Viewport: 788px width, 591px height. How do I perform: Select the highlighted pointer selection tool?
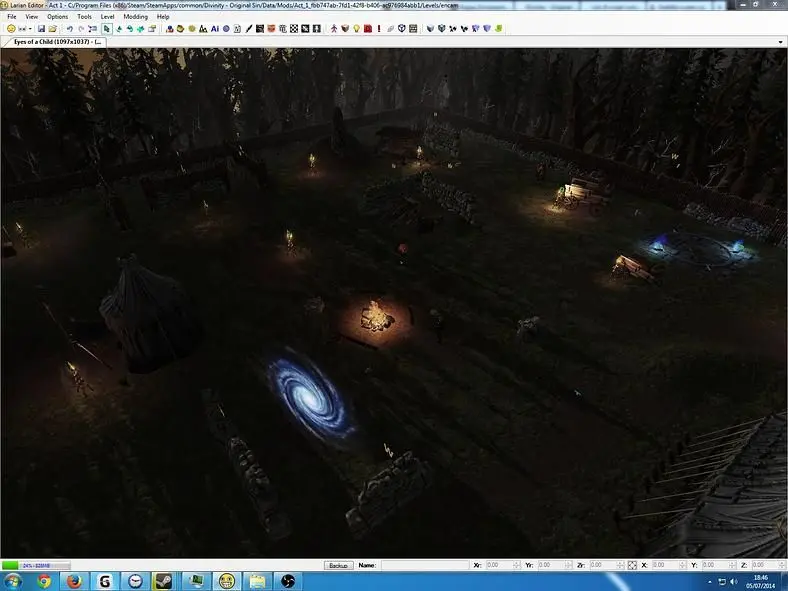point(106,29)
